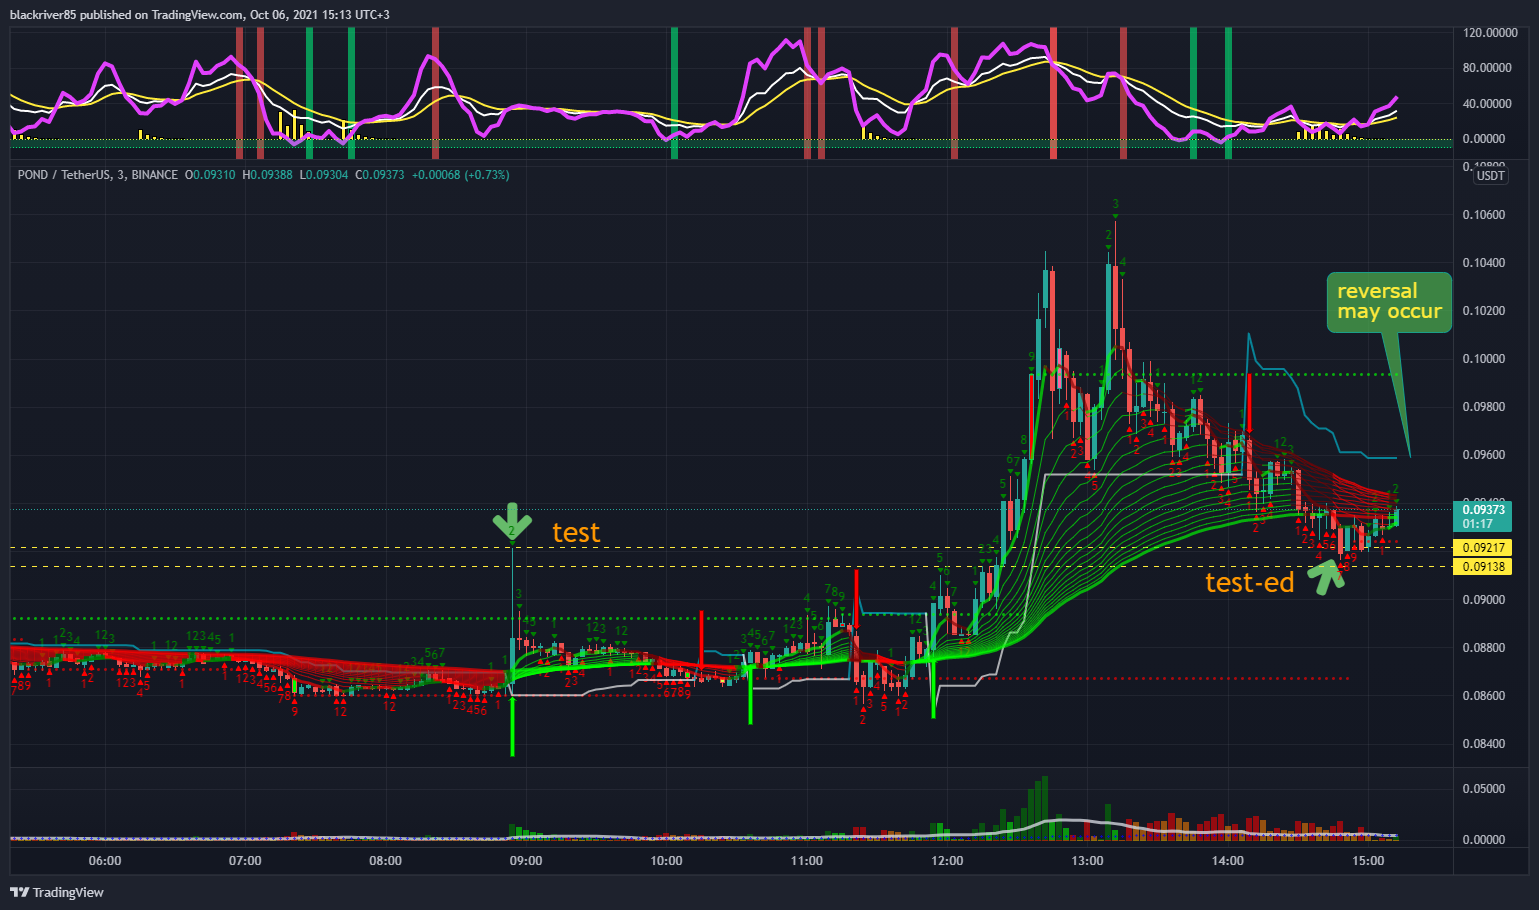1539x910 pixels.
Task: Click the 0.08400 price axis label
Action: tap(1483, 744)
